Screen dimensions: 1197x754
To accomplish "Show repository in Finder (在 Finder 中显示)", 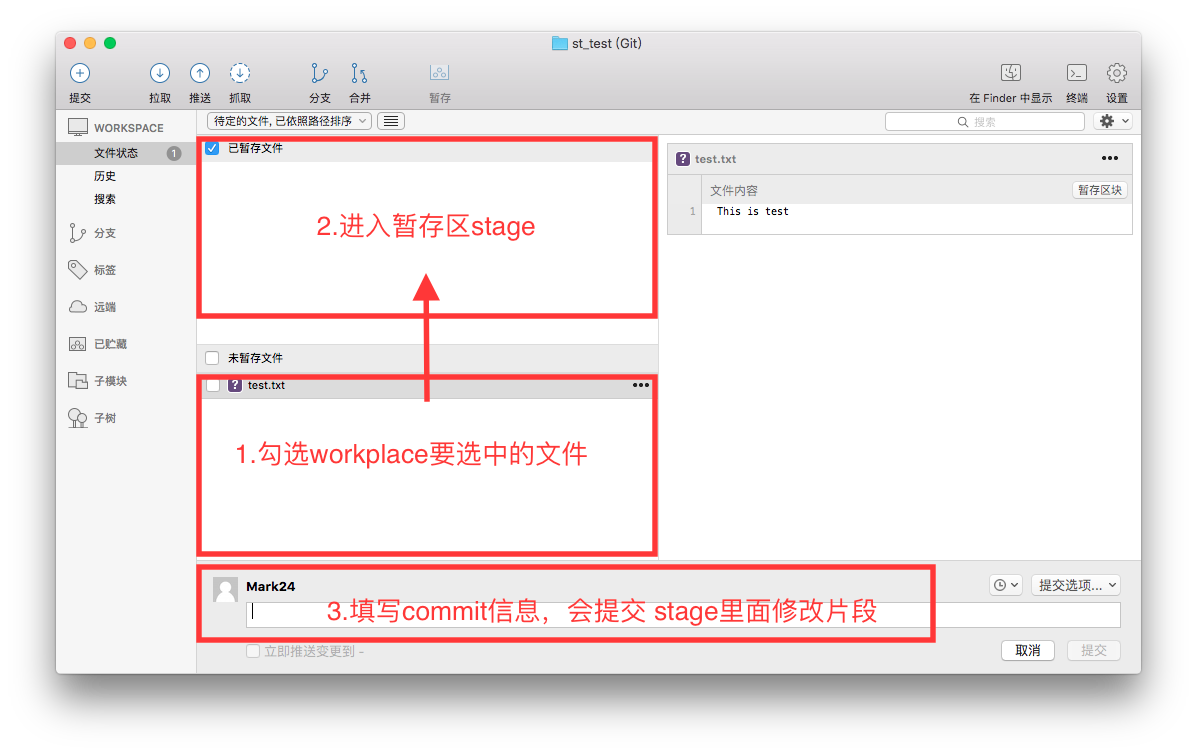I will 1011,73.
